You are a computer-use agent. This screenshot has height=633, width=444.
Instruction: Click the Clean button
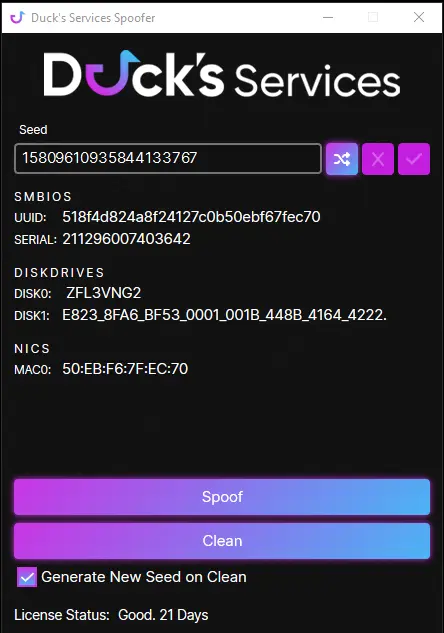[x=222, y=541]
